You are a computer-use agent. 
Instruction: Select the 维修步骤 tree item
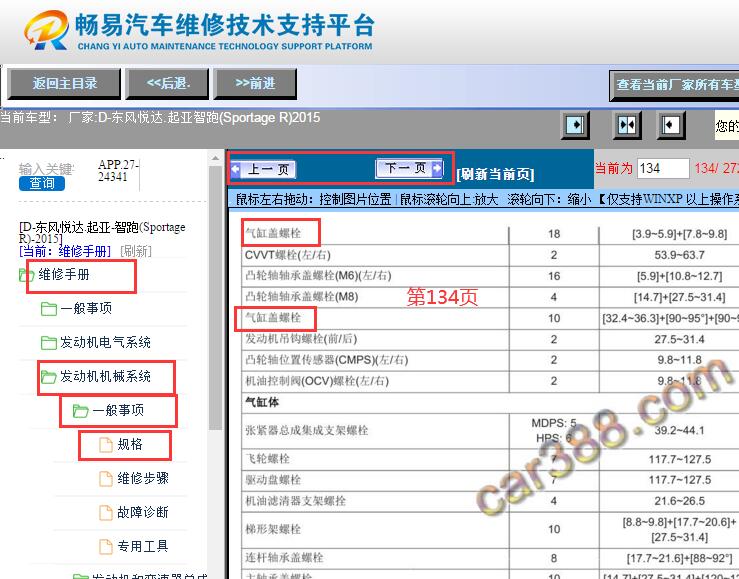(143, 478)
